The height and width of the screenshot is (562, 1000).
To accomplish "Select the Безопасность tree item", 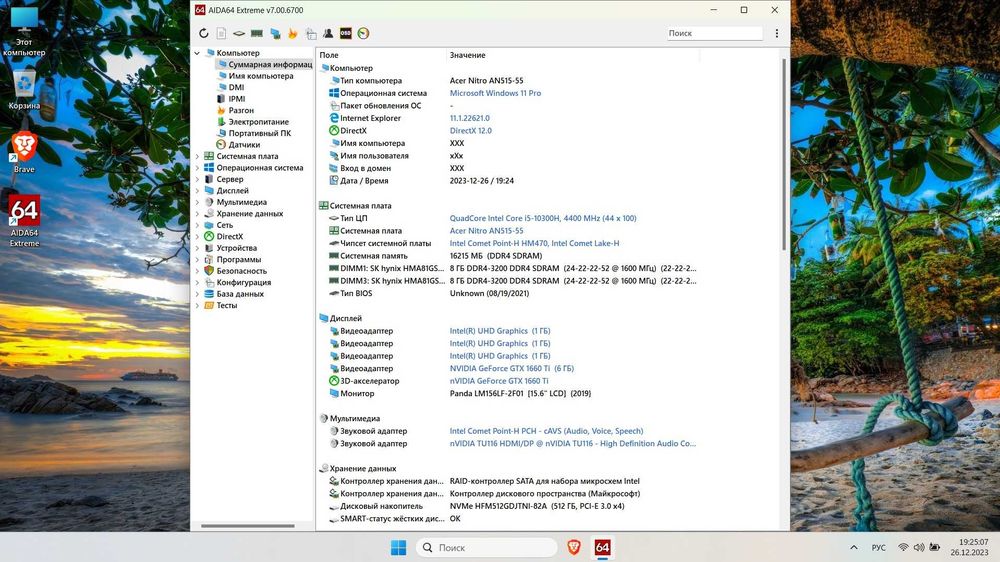I will [242, 271].
